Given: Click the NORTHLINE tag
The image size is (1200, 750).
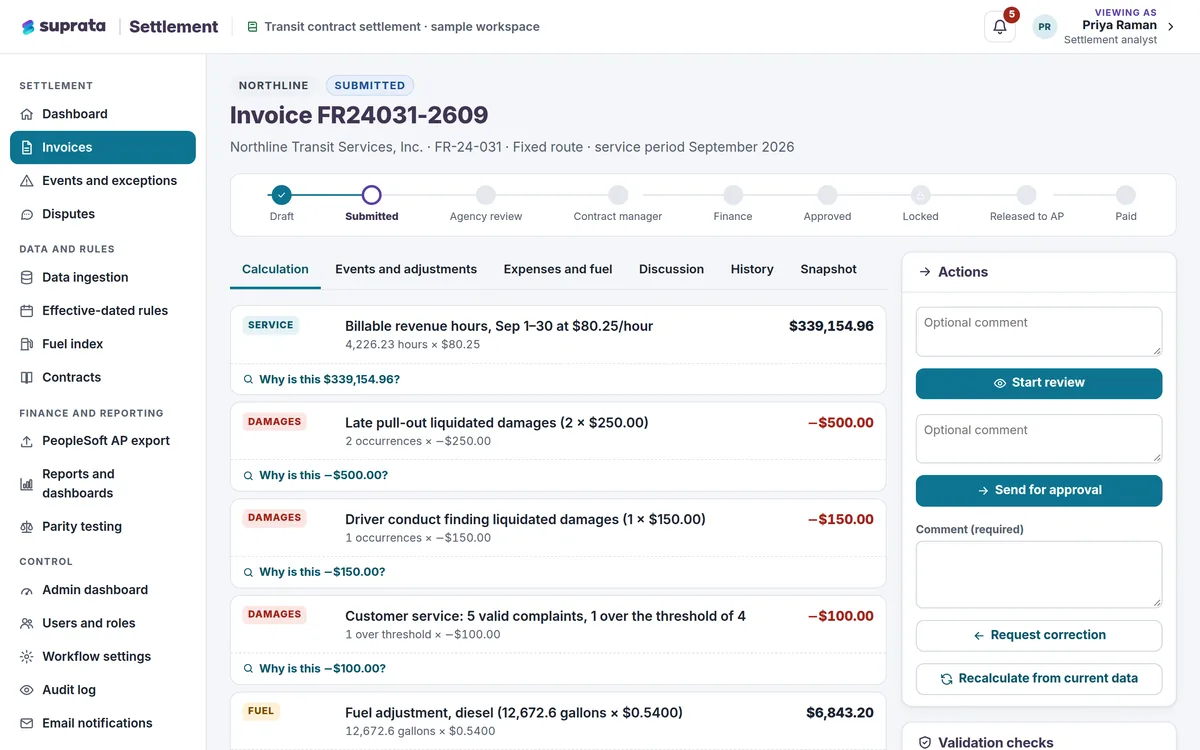Looking at the screenshot, I should (273, 86).
